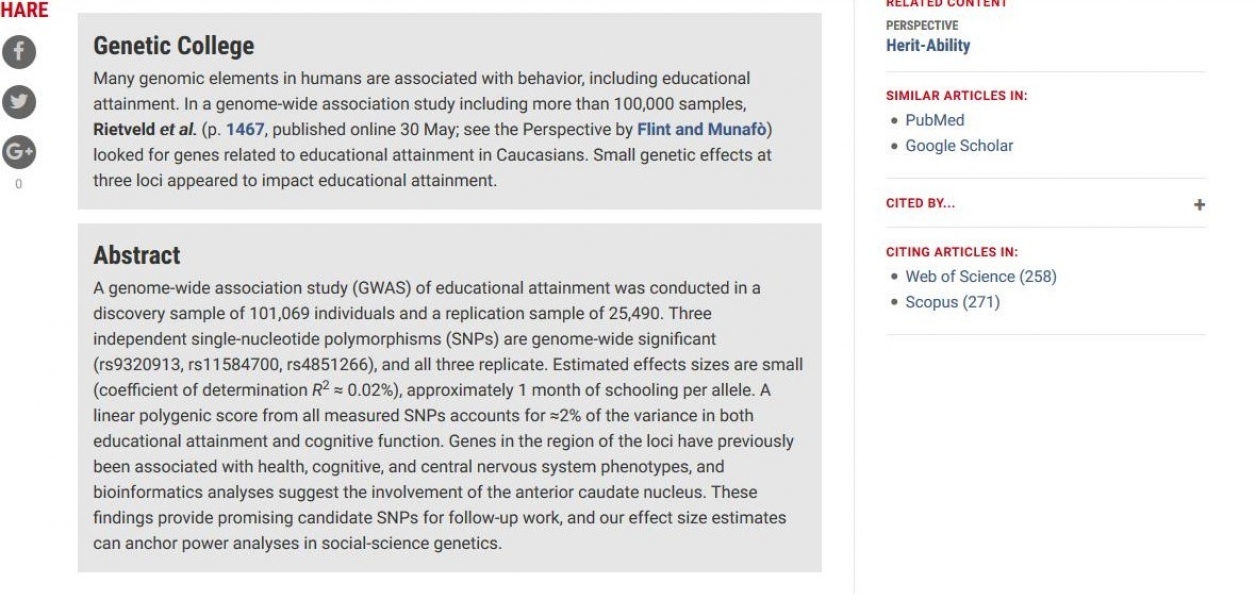
Task: Click the share count below Google Plus
Action: [19, 184]
